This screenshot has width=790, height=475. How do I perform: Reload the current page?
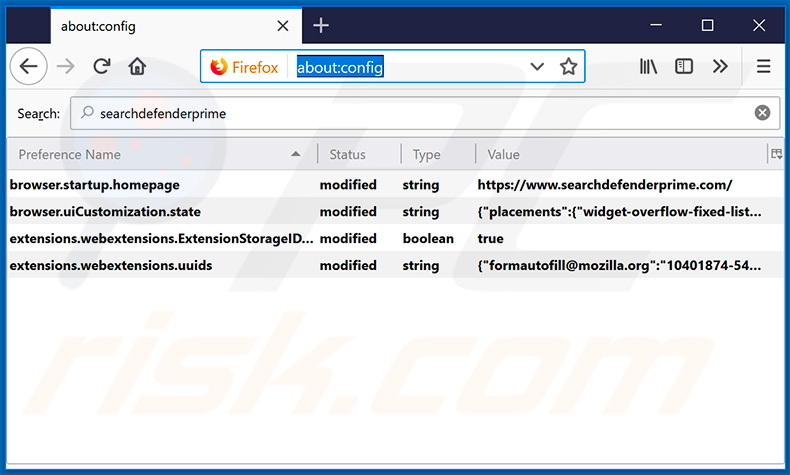101,67
